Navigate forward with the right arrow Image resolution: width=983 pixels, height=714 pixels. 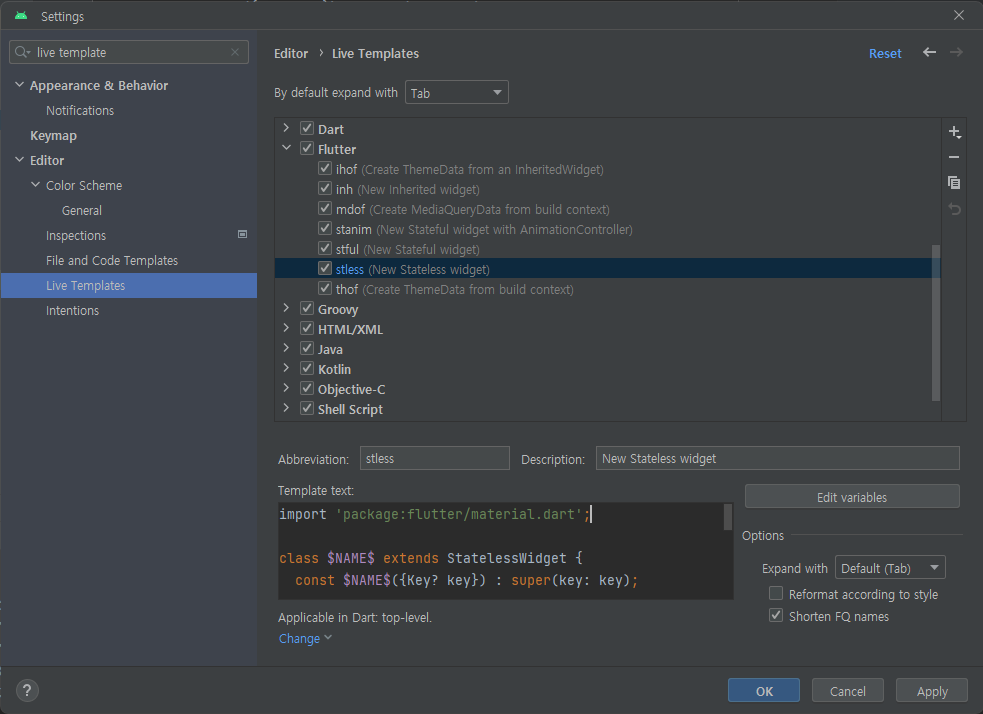[956, 53]
